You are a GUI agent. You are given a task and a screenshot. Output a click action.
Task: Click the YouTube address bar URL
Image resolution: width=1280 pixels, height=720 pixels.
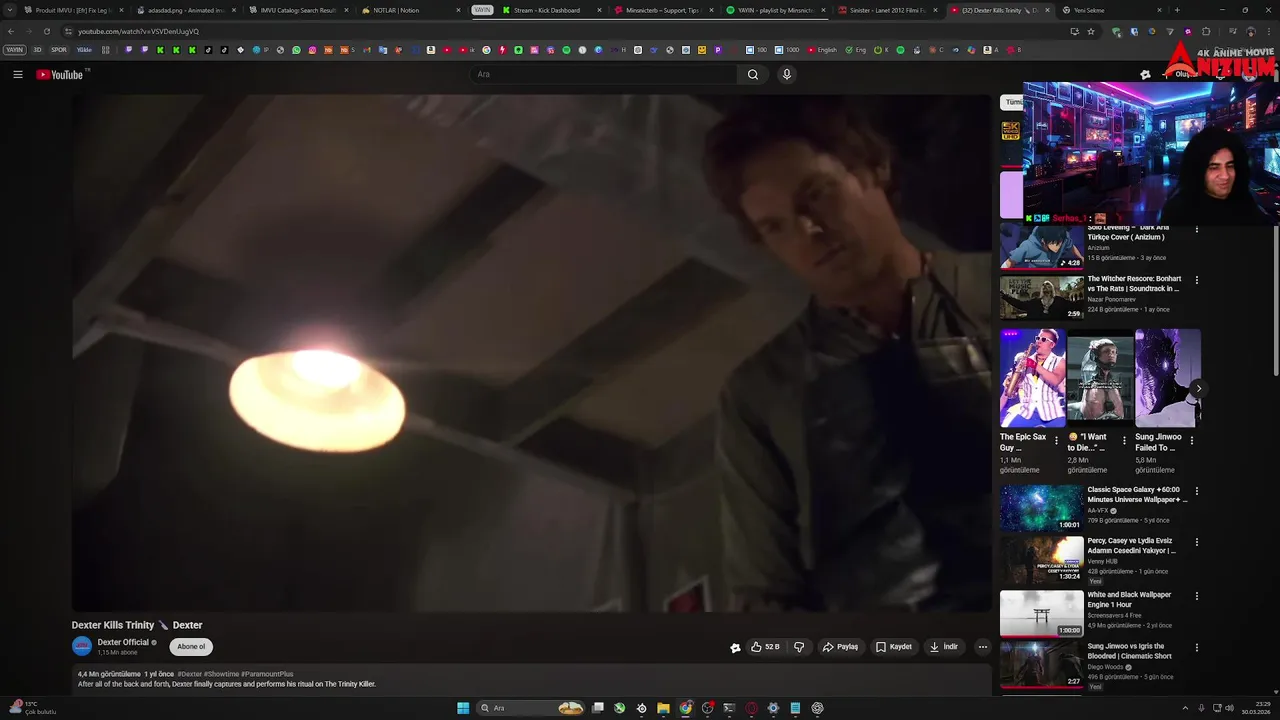[x=138, y=31]
